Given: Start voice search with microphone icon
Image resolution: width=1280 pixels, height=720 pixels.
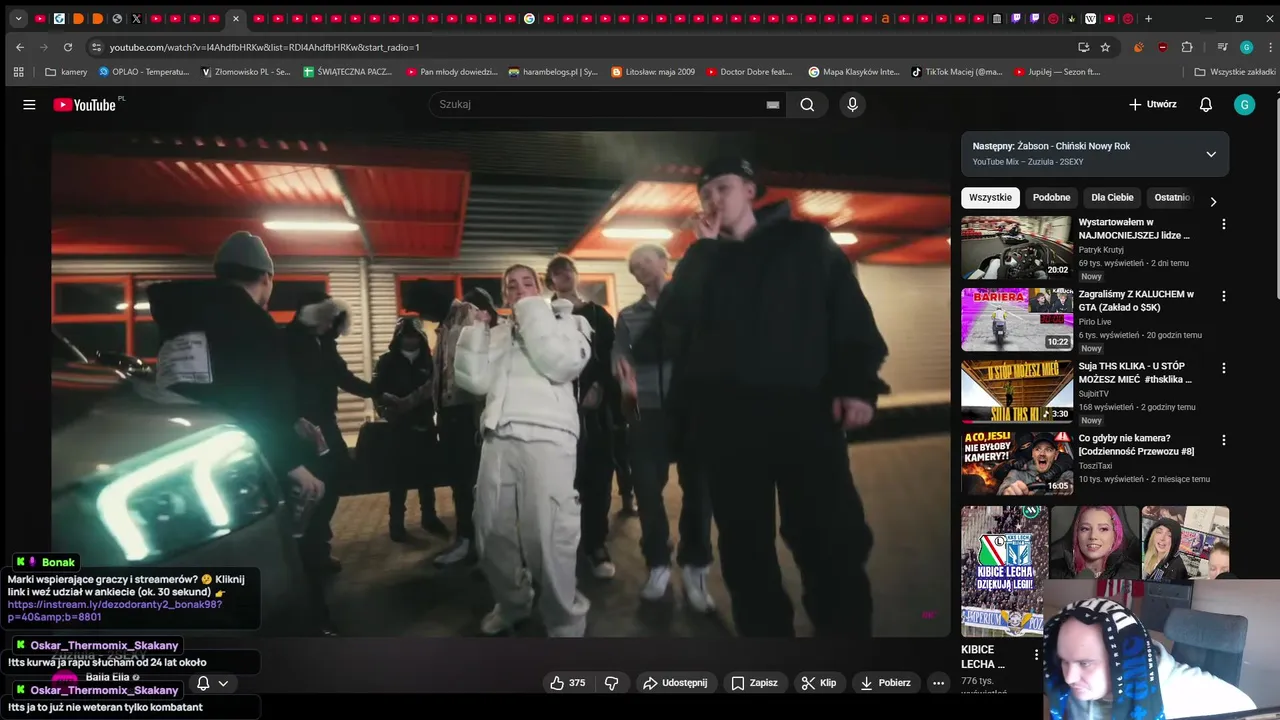Looking at the screenshot, I should point(852,104).
